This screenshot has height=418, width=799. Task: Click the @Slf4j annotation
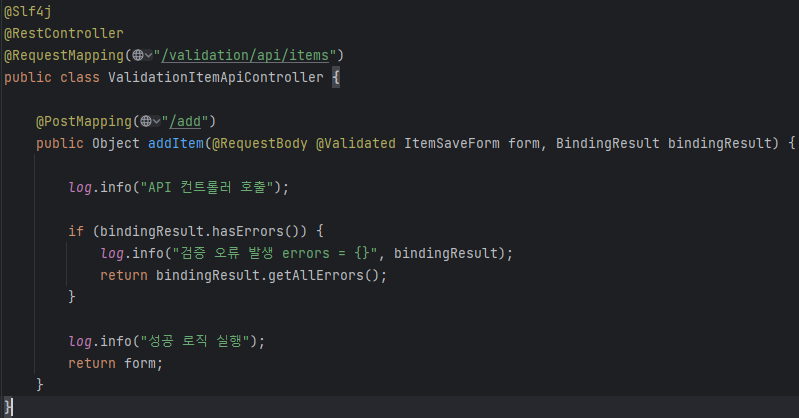28,11
